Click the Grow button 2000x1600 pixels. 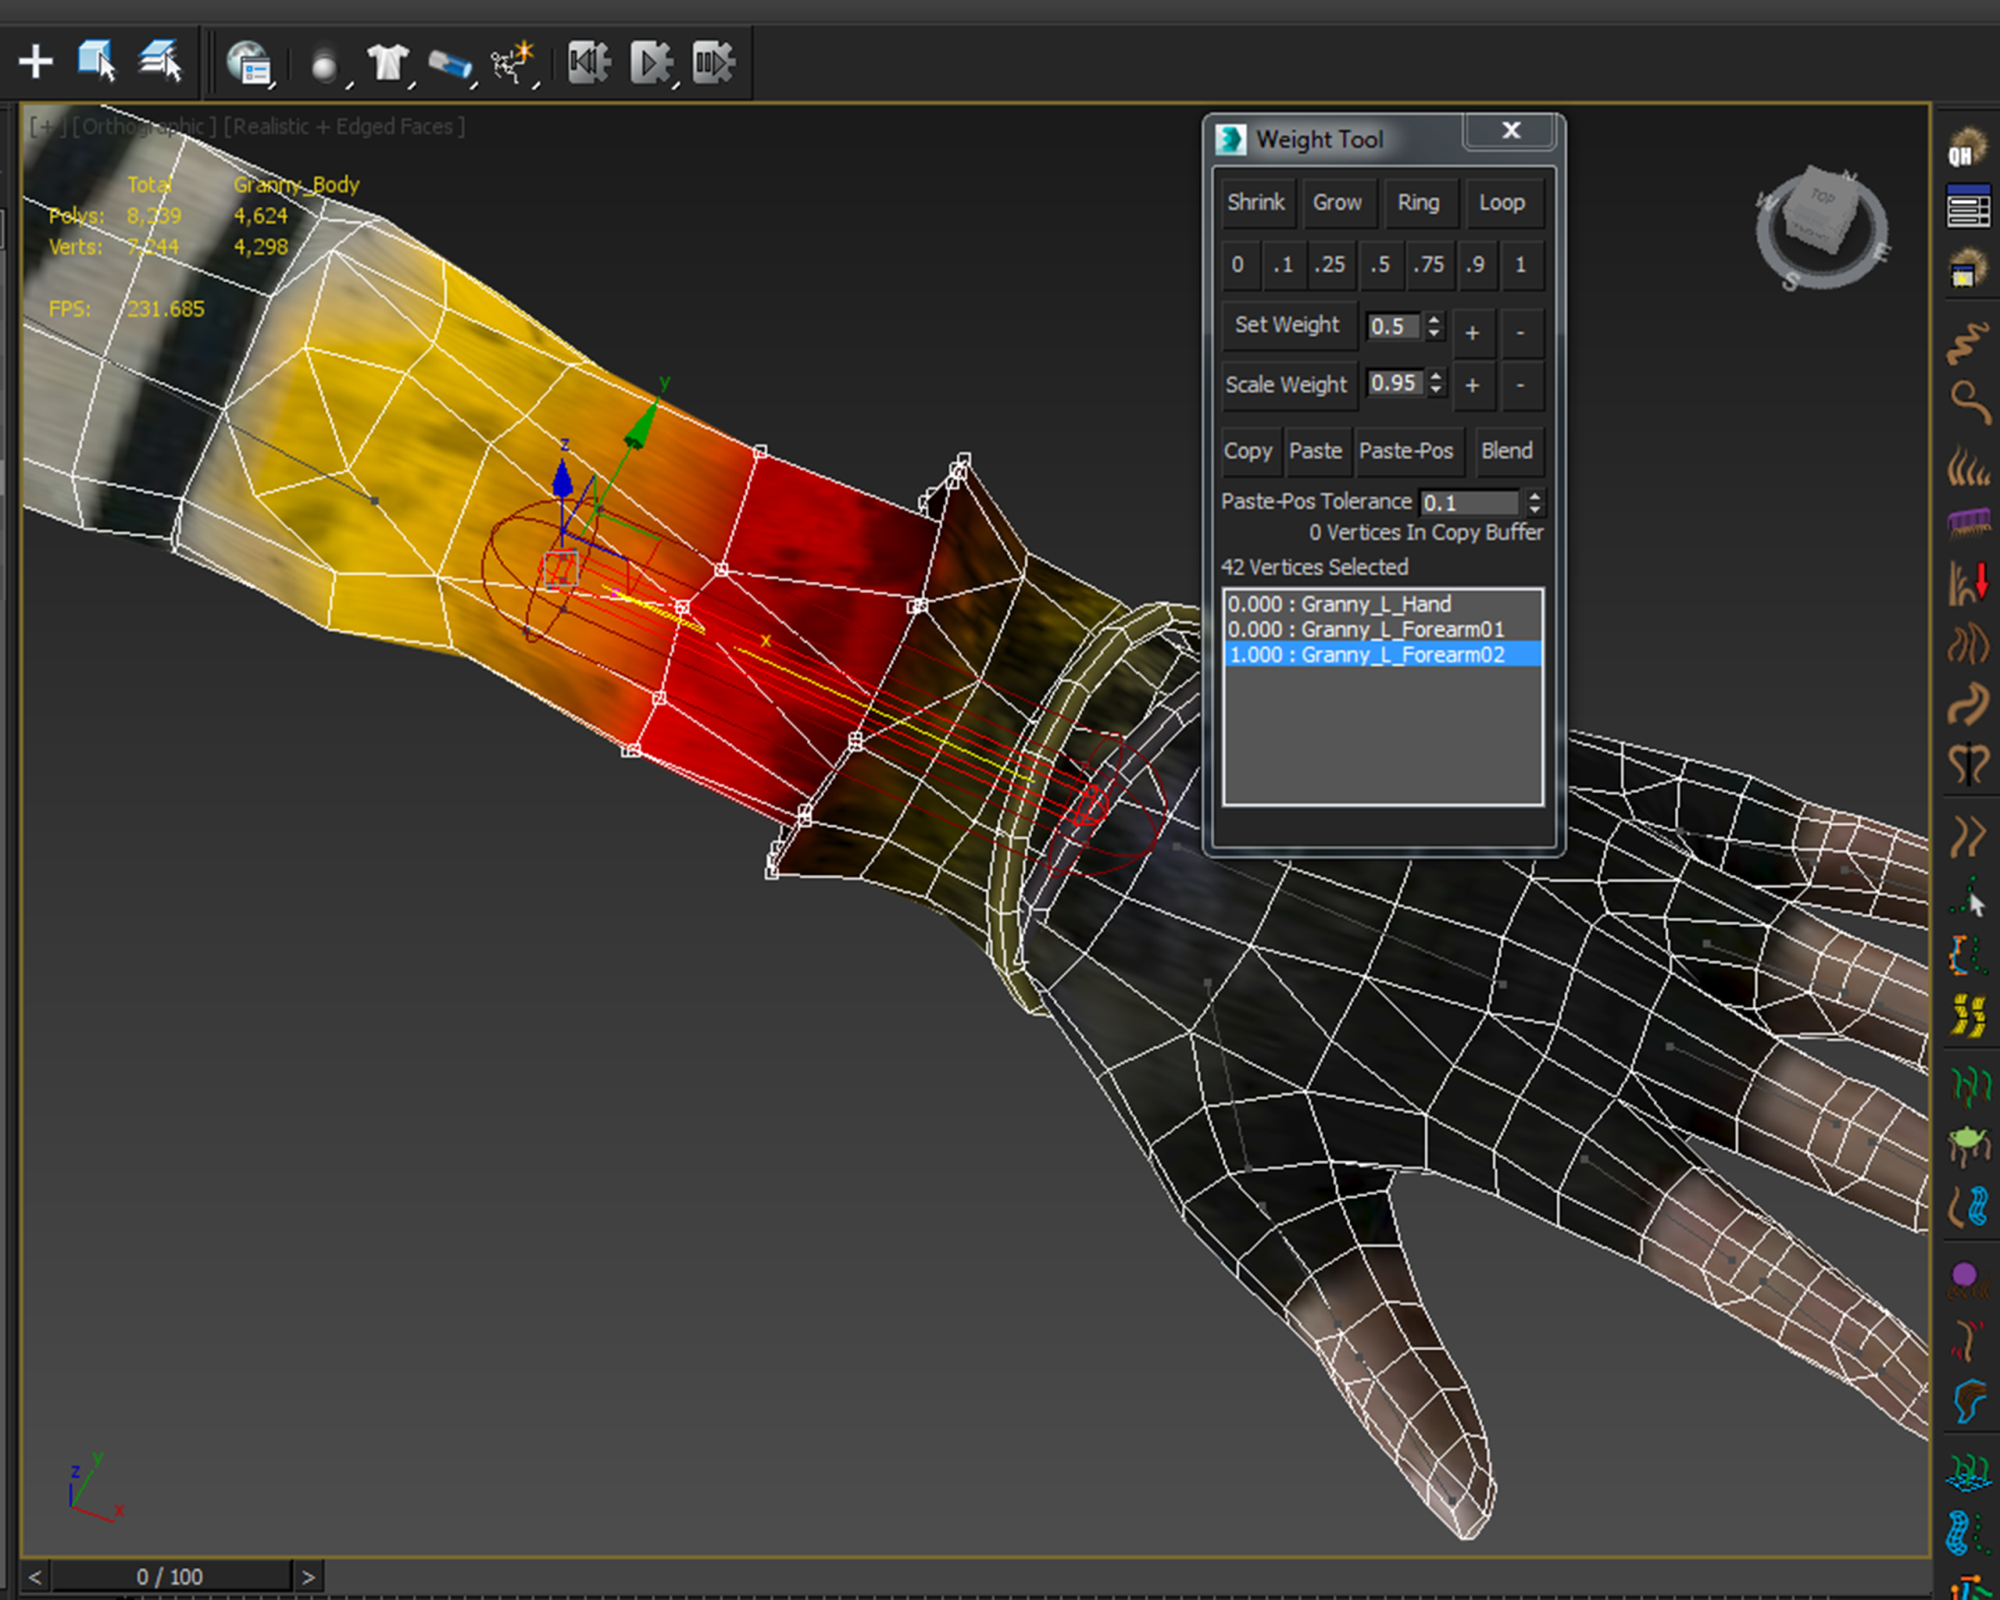point(1337,203)
